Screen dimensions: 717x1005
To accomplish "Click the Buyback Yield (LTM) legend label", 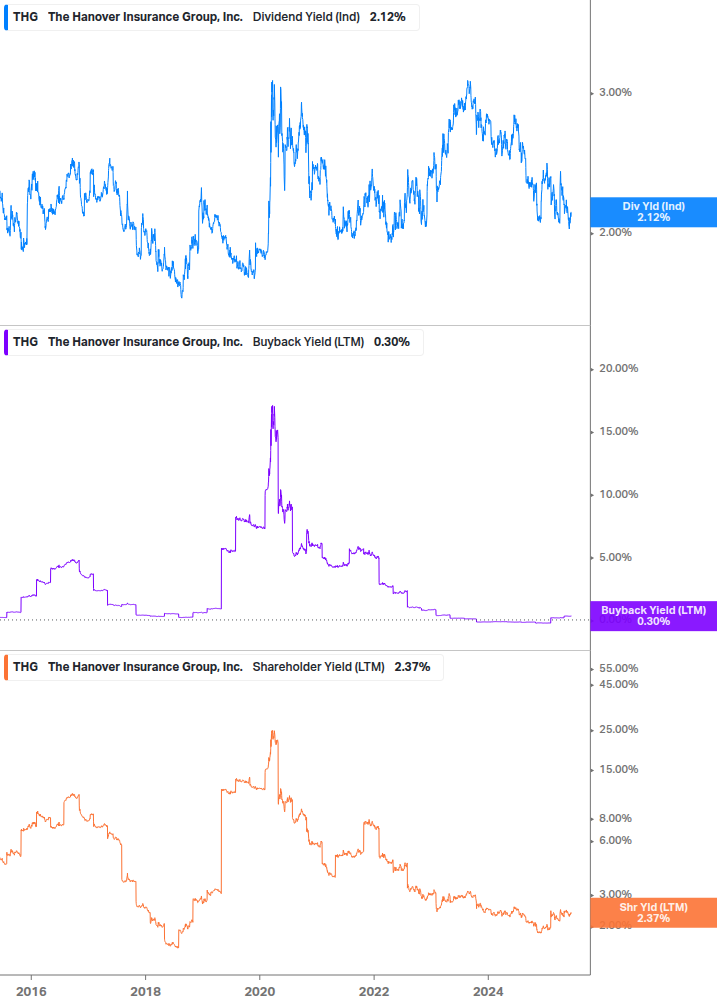I will [x=308, y=342].
